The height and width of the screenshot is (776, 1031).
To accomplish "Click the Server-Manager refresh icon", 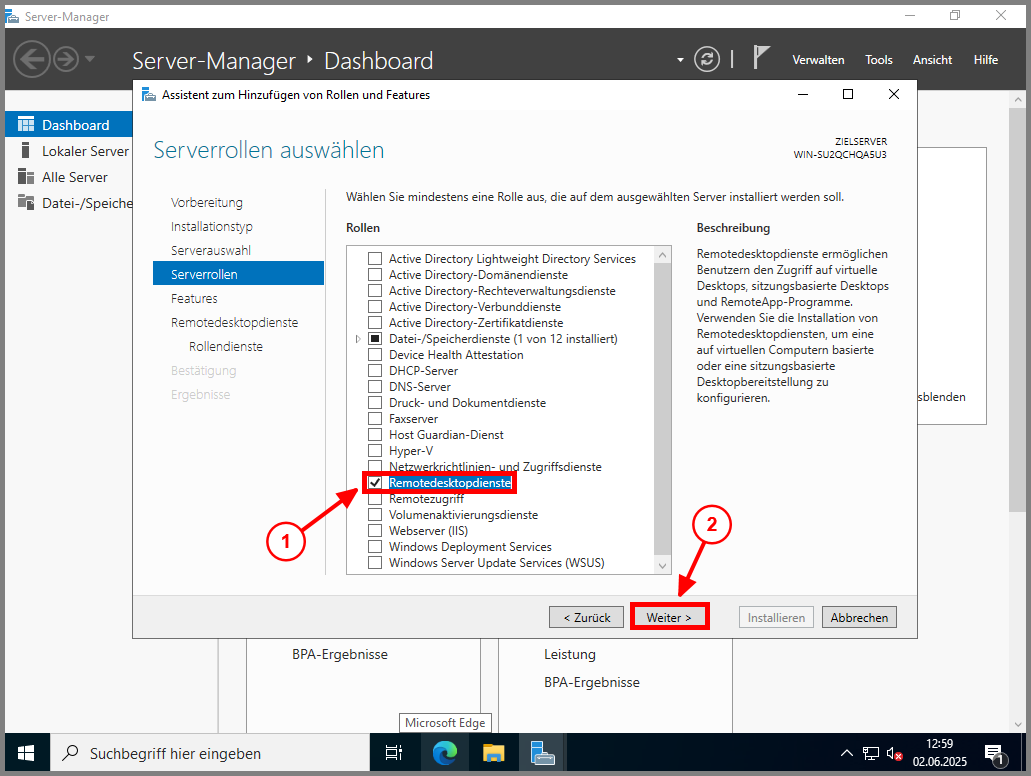I will [707, 59].
